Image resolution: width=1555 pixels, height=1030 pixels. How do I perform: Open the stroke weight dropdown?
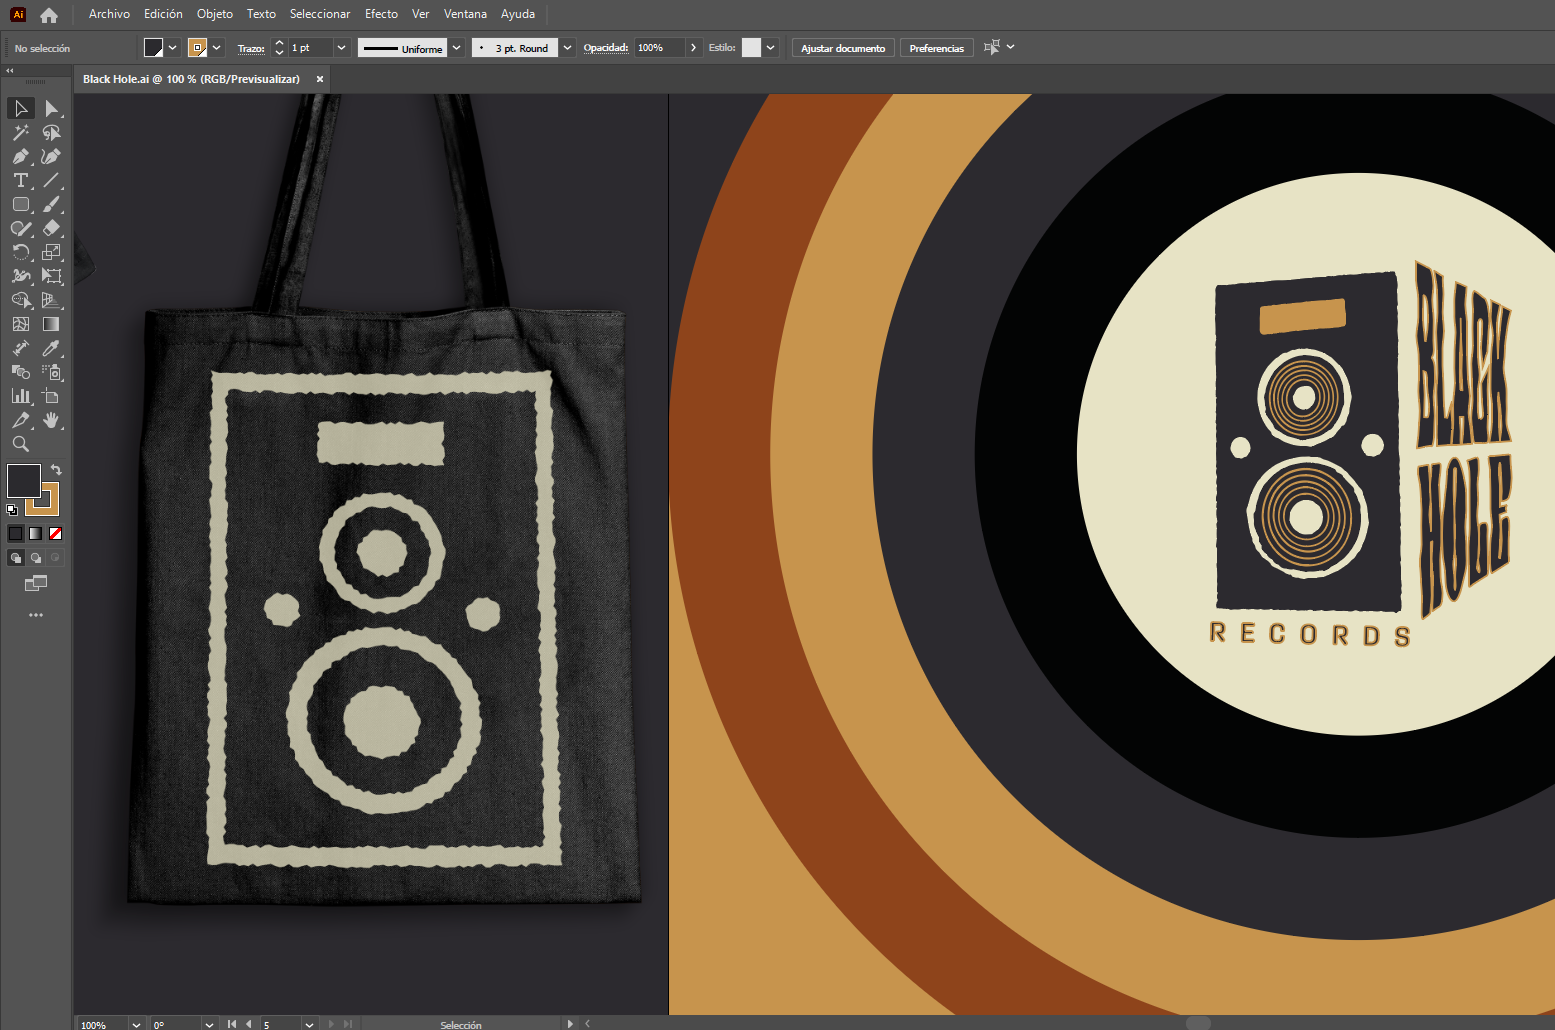pyautogui.click(x=342, y=48)
